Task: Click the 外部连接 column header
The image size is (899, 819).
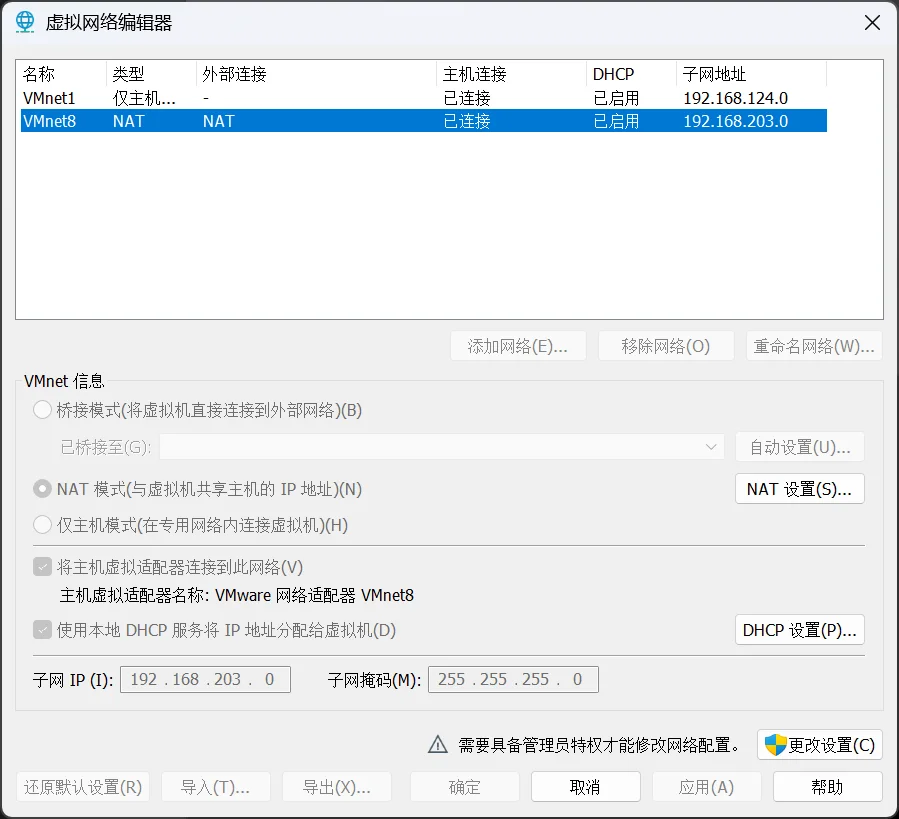Action: tap(316, 74)
